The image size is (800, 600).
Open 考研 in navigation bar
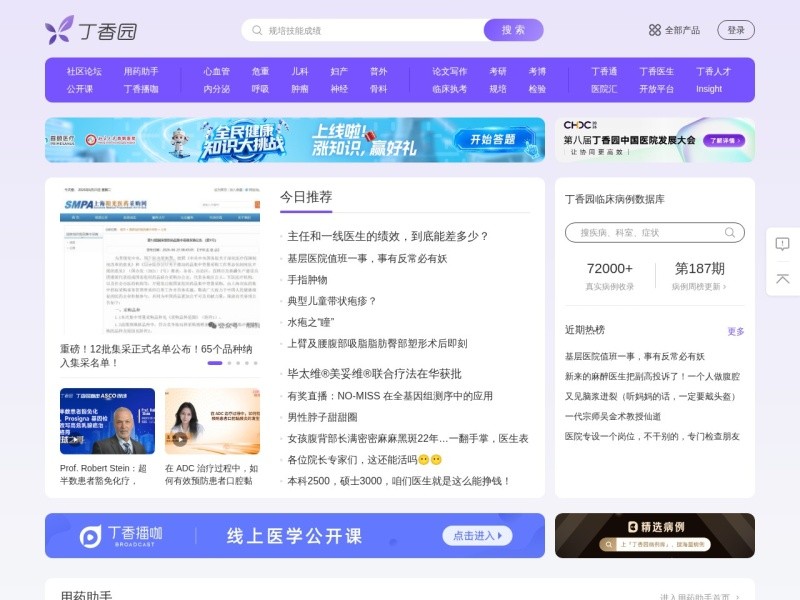point(498,71)
